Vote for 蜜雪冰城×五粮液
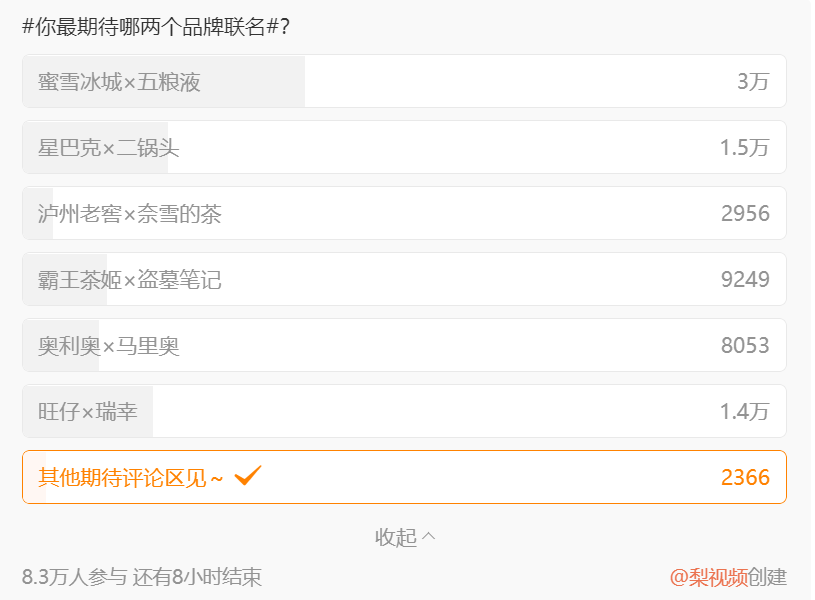 coord(120,82)
